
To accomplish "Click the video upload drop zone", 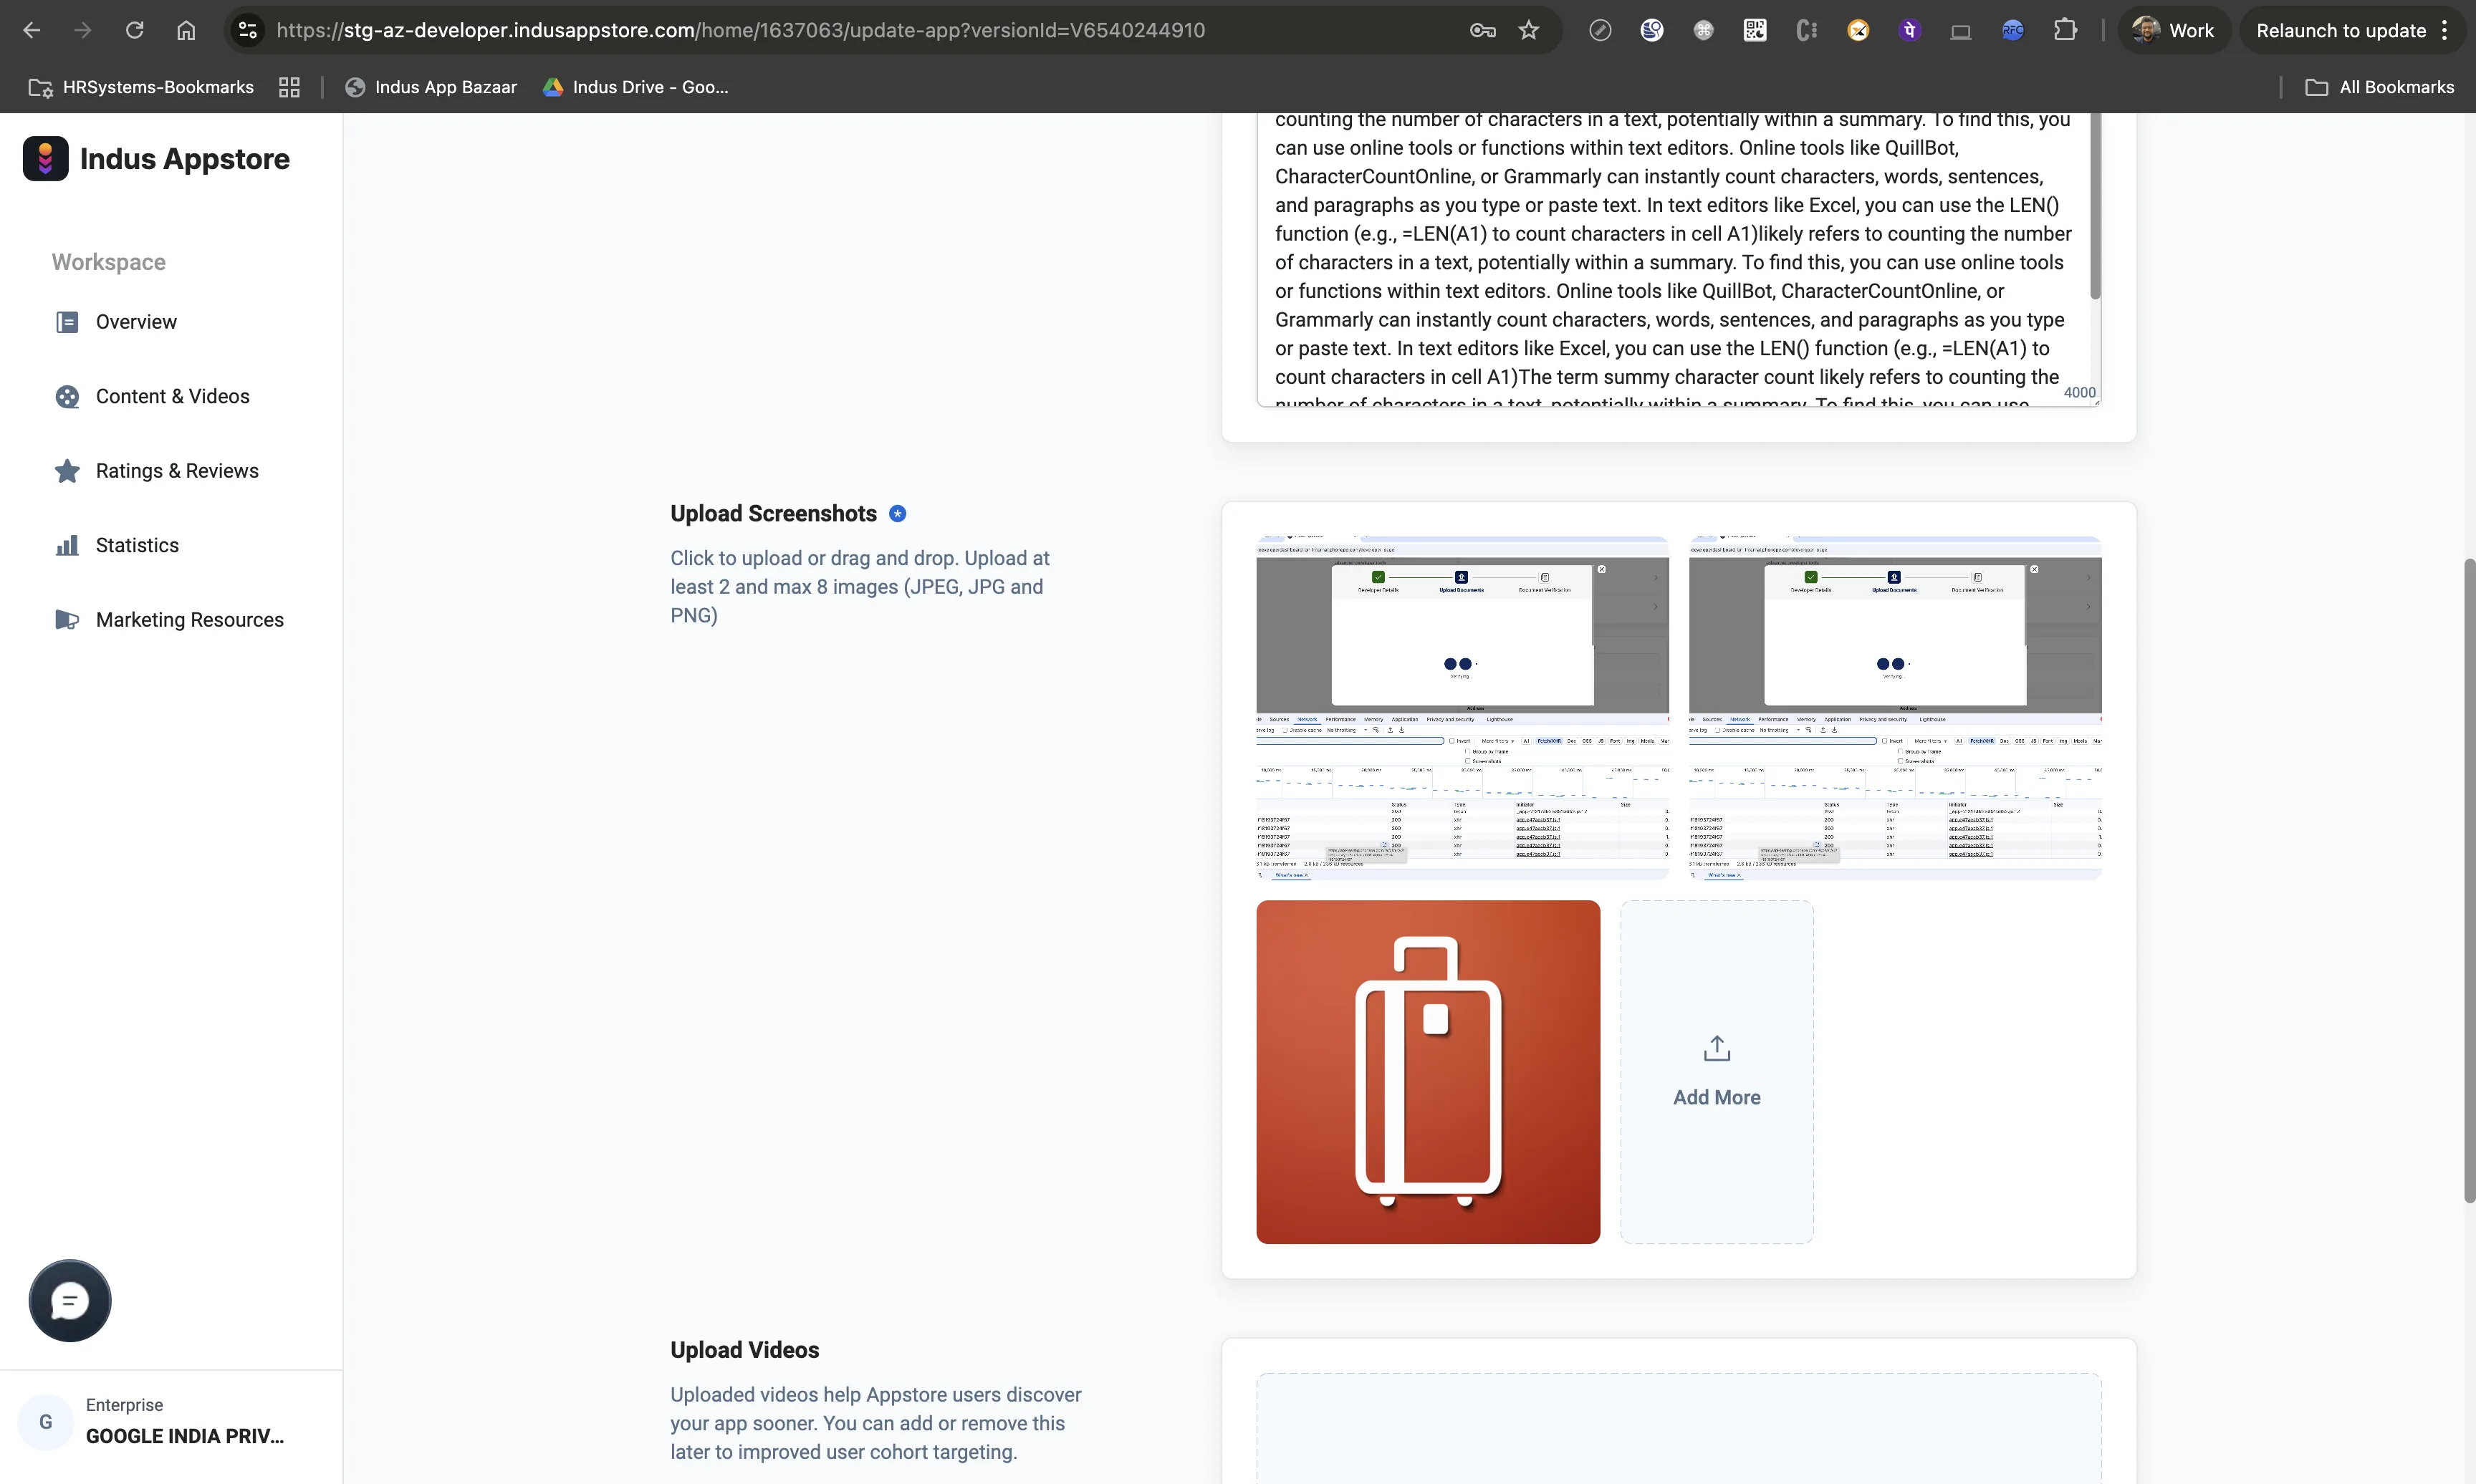I will [x=1678, y=1428].
